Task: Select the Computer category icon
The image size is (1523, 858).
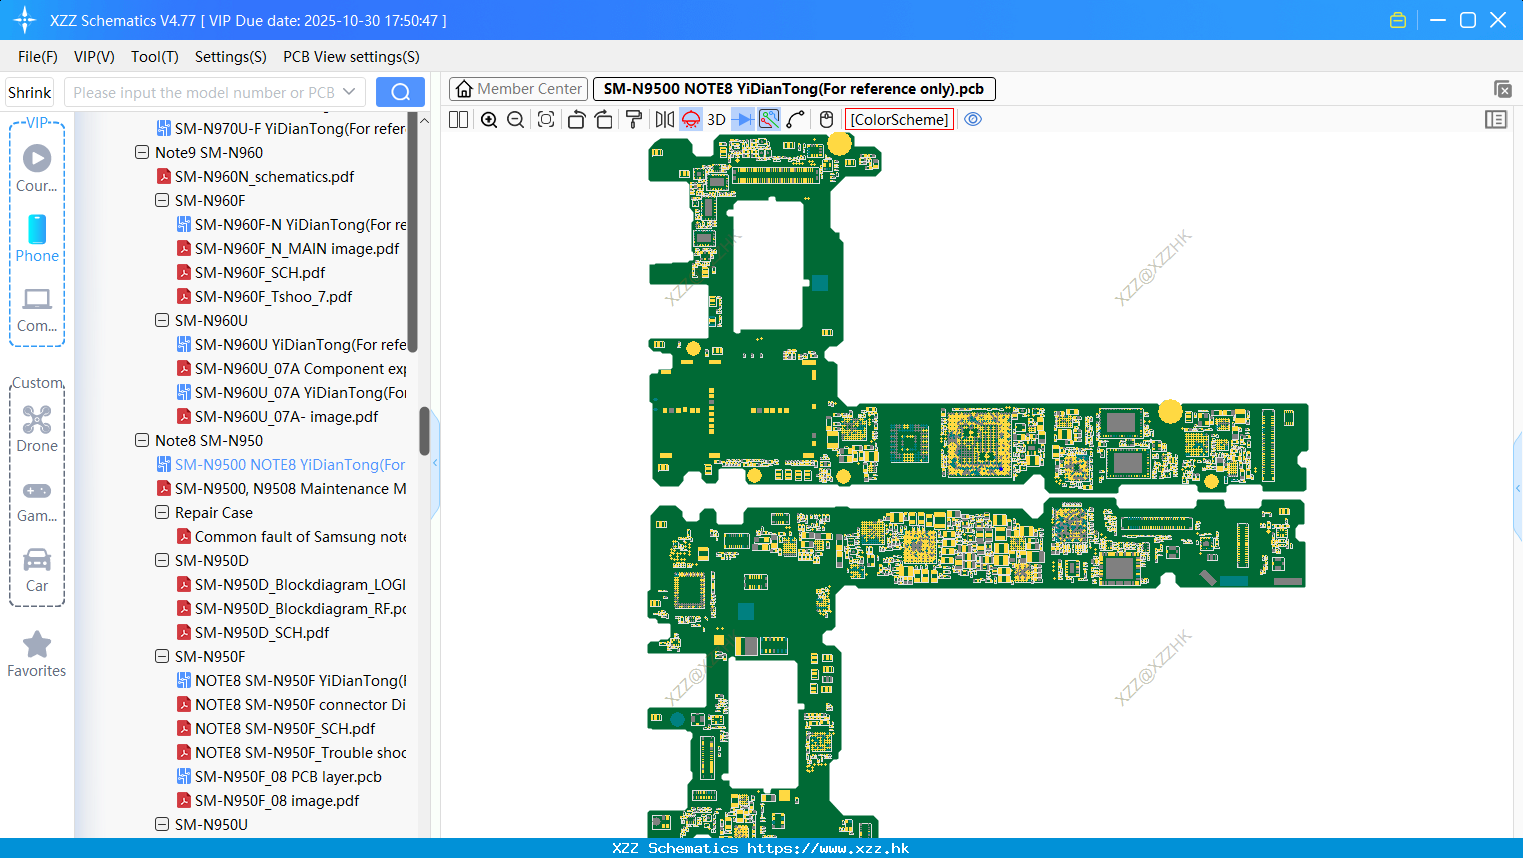Action: coord(37,309)
